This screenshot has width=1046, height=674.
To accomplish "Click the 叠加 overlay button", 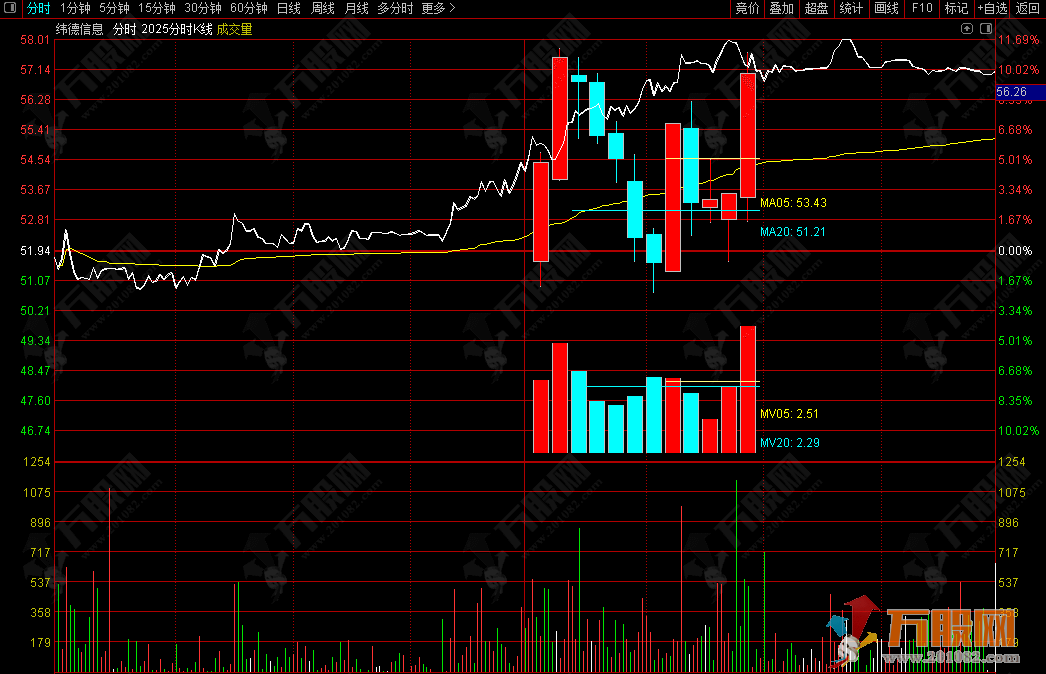I will pos(782,8).
